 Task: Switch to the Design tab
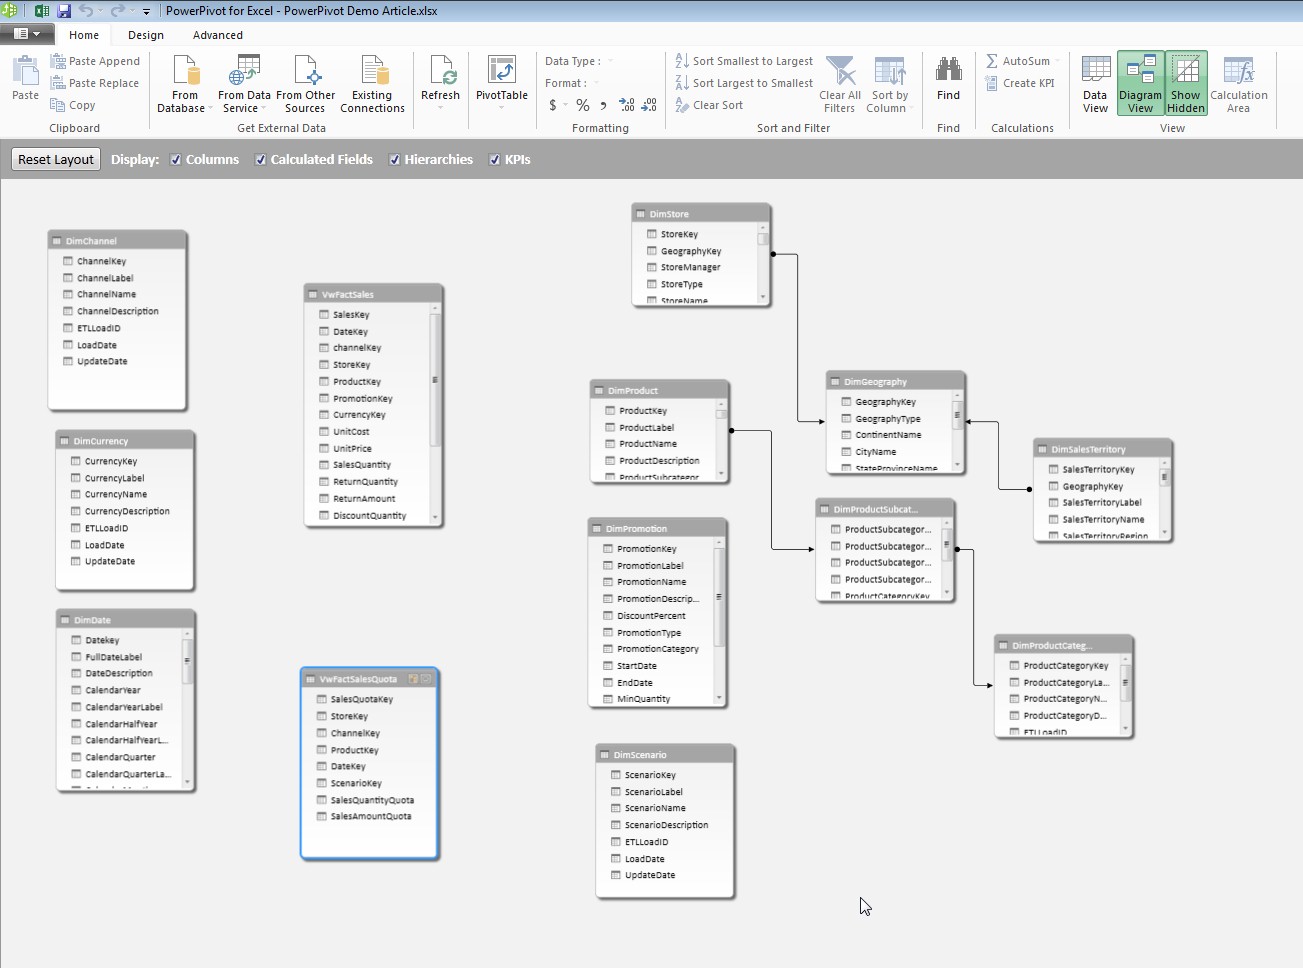146,35
